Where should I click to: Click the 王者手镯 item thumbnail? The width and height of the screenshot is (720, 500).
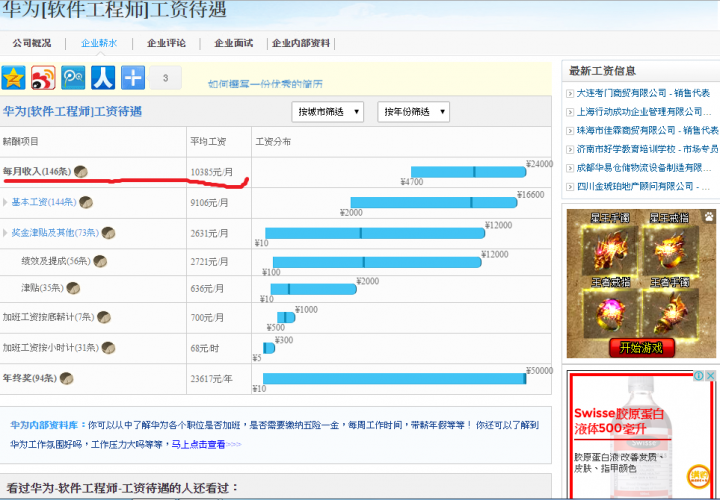click(x=670, y=314)
